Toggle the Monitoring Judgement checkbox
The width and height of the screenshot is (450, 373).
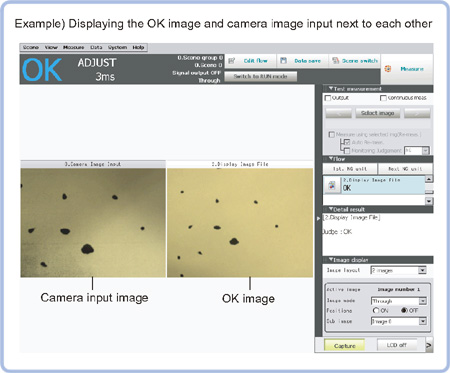pos(347,151)
